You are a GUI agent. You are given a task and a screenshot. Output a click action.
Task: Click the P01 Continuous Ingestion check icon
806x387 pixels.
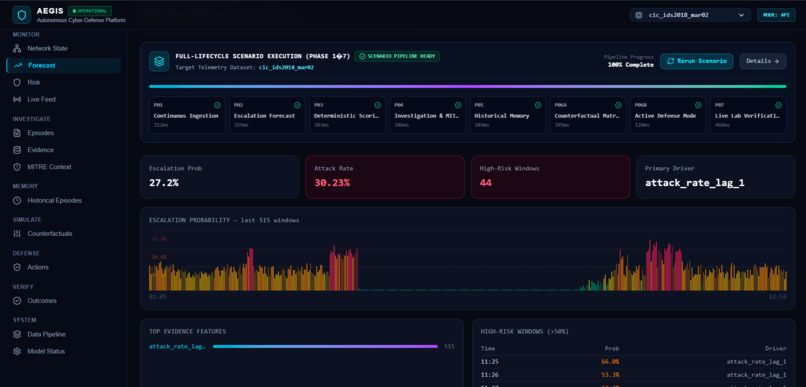[x=217, y=105]
